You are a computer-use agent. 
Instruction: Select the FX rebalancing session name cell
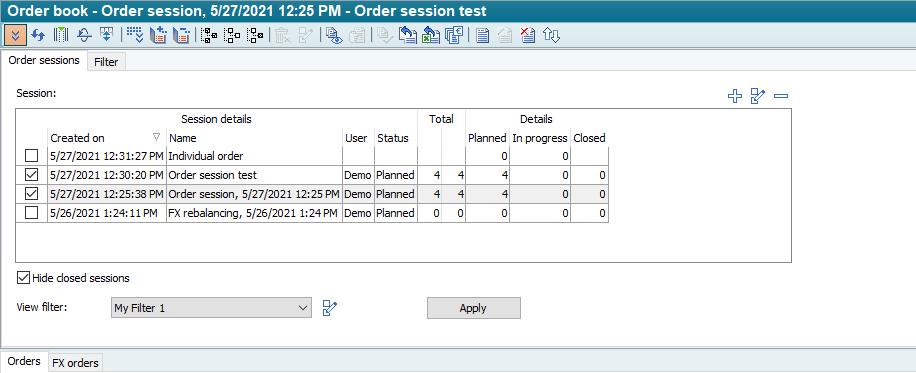pos(254,213)
